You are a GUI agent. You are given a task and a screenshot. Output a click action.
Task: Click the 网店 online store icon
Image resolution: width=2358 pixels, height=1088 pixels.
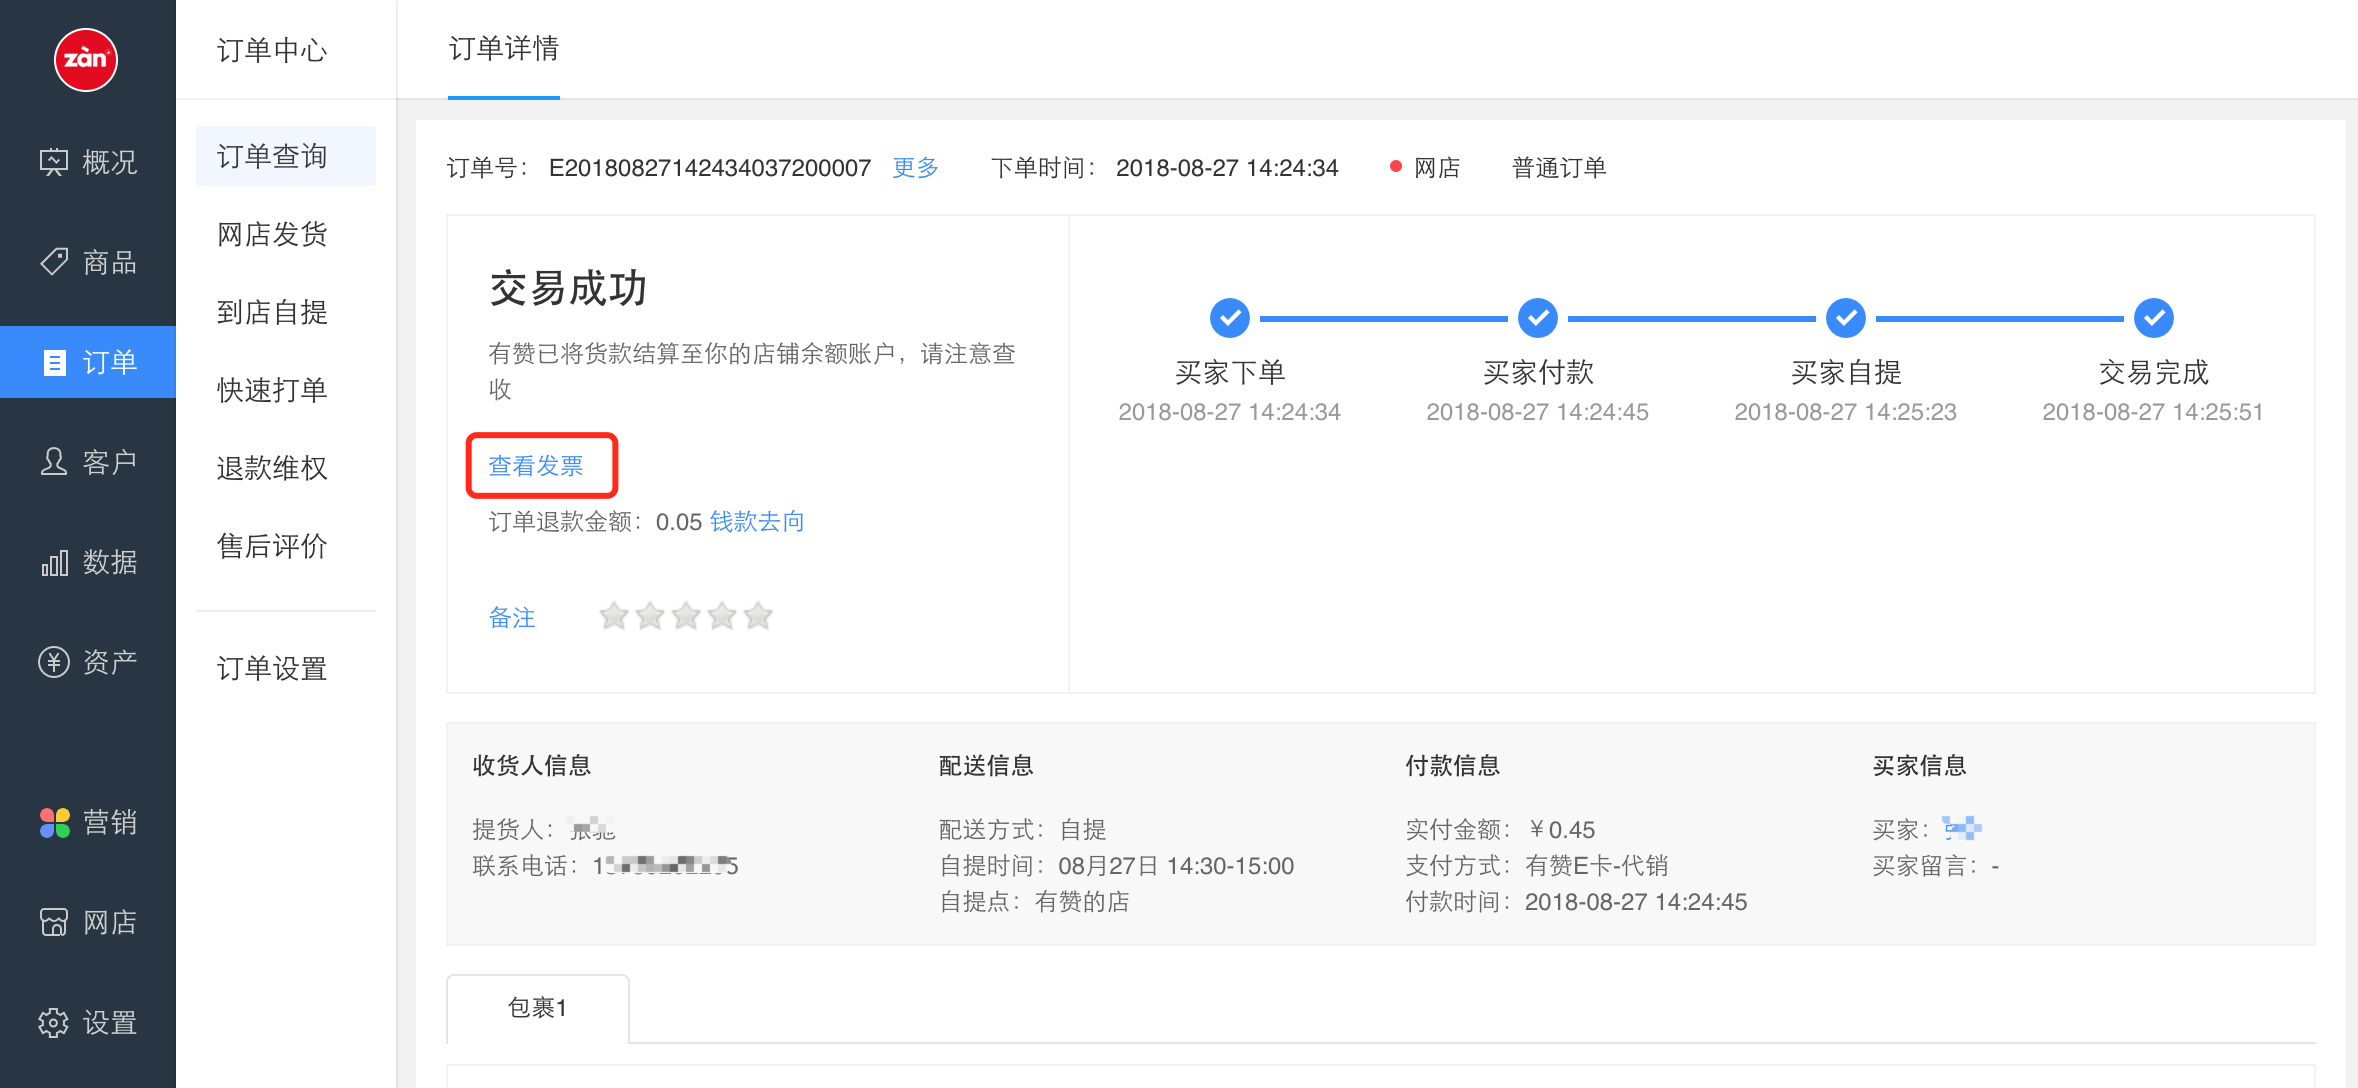coord(88,922)
